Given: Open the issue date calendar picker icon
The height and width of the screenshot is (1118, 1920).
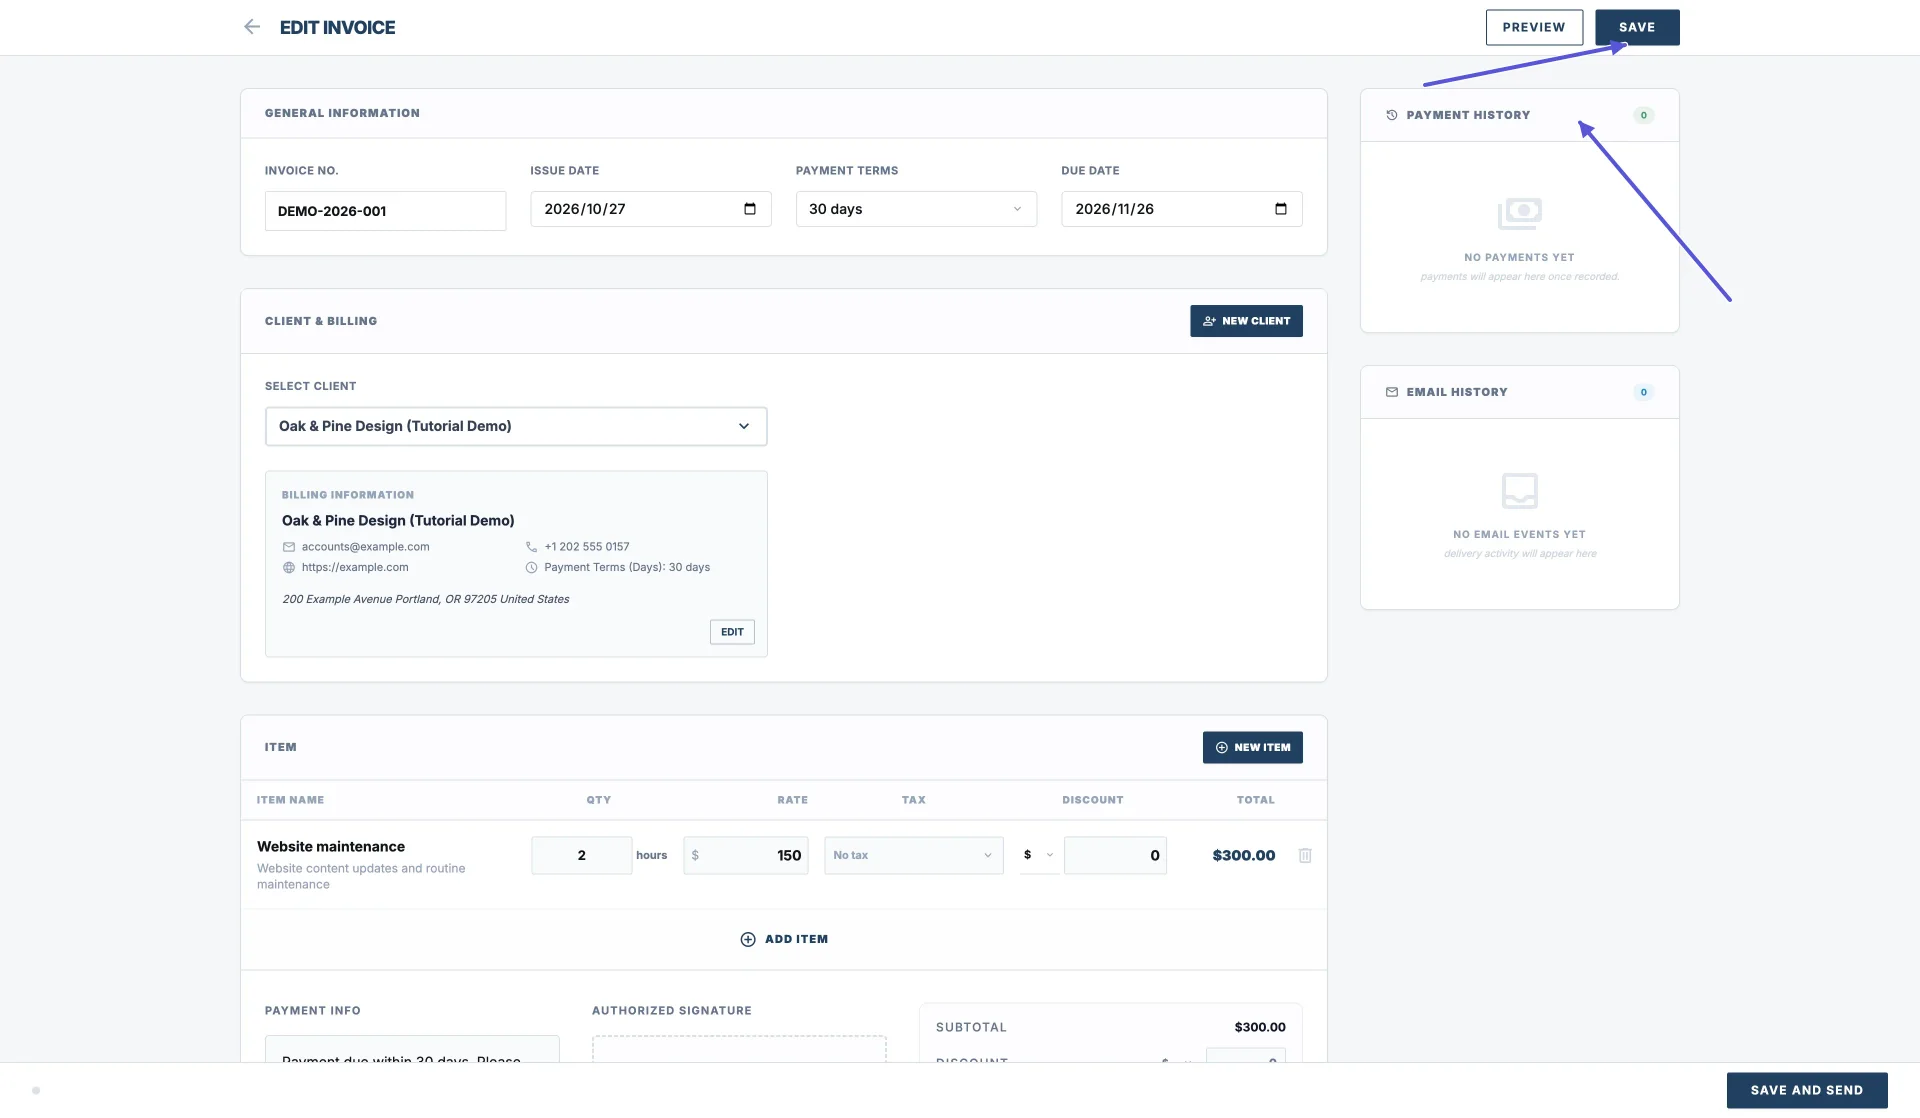Looking at the screenshot, I should pos(750,209).
